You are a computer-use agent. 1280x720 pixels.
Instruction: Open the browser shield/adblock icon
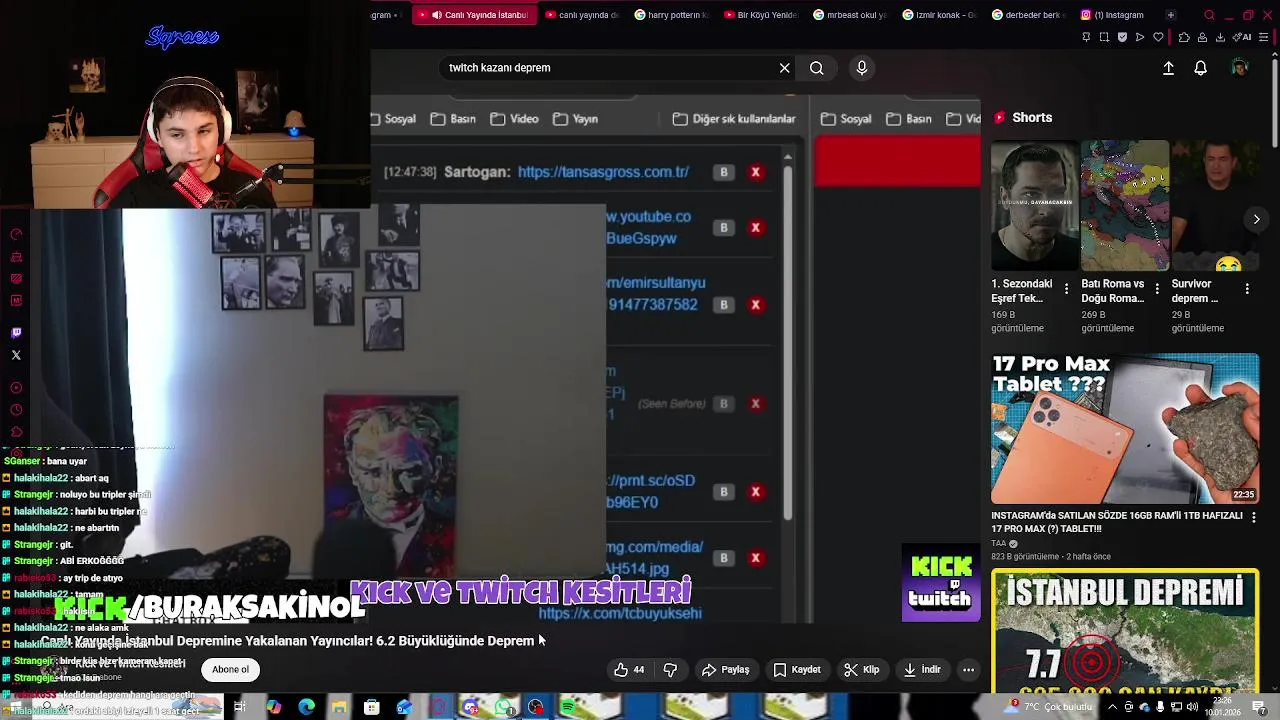(1122, 37)
